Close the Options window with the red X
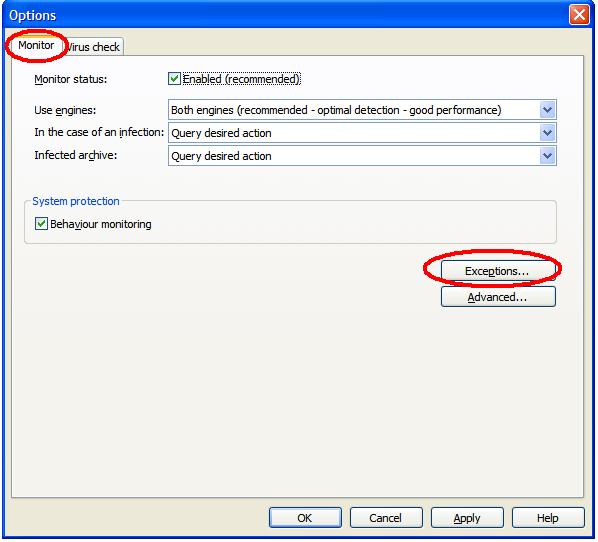The height and width of the screenshot is (542, 598). (x=579, y=15)
